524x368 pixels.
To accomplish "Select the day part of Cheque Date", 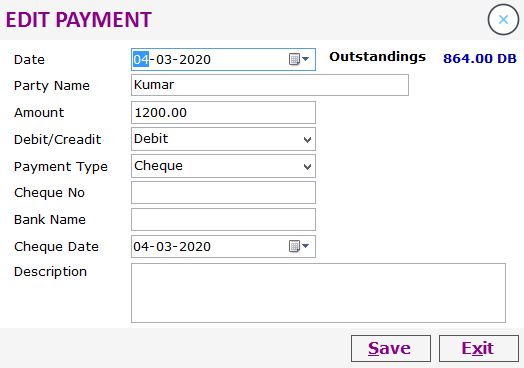I will point(141,247).
